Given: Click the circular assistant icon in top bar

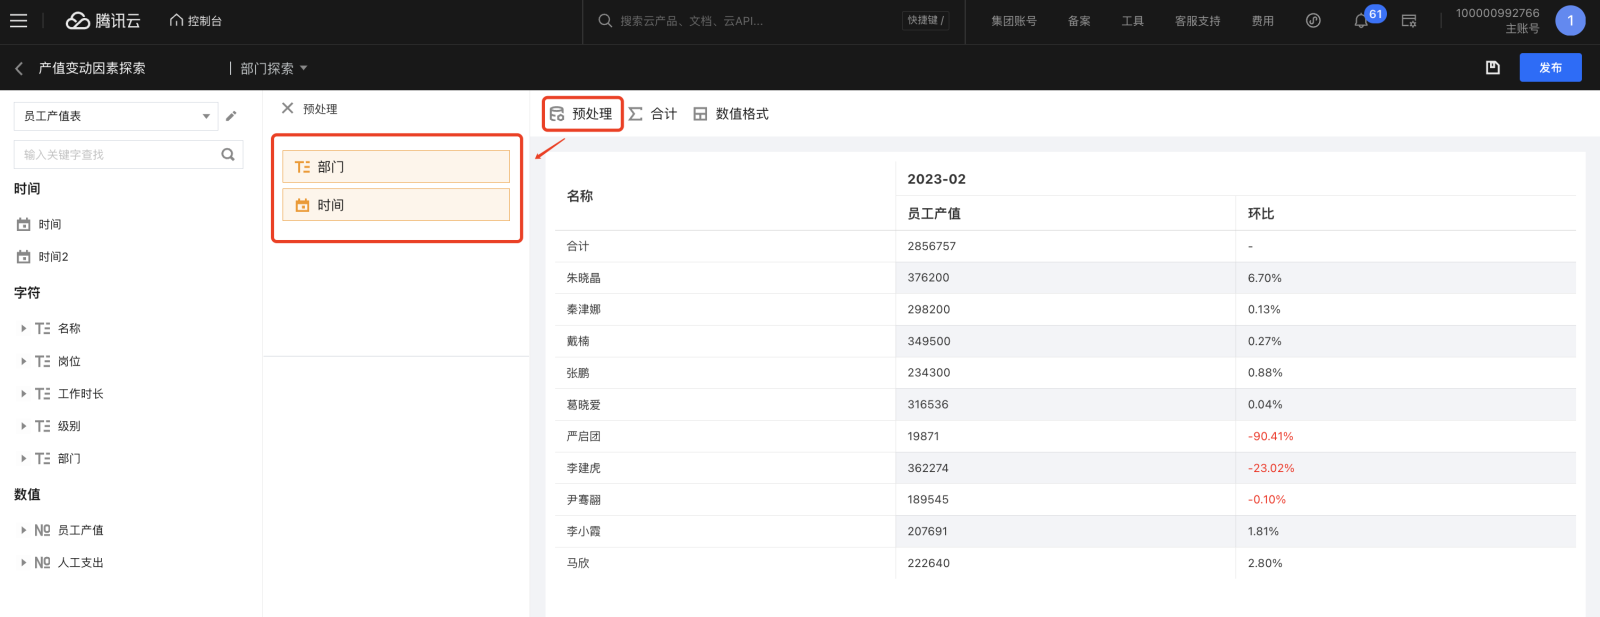Looking at the screenshot, I should click(x=1313, y=20).
